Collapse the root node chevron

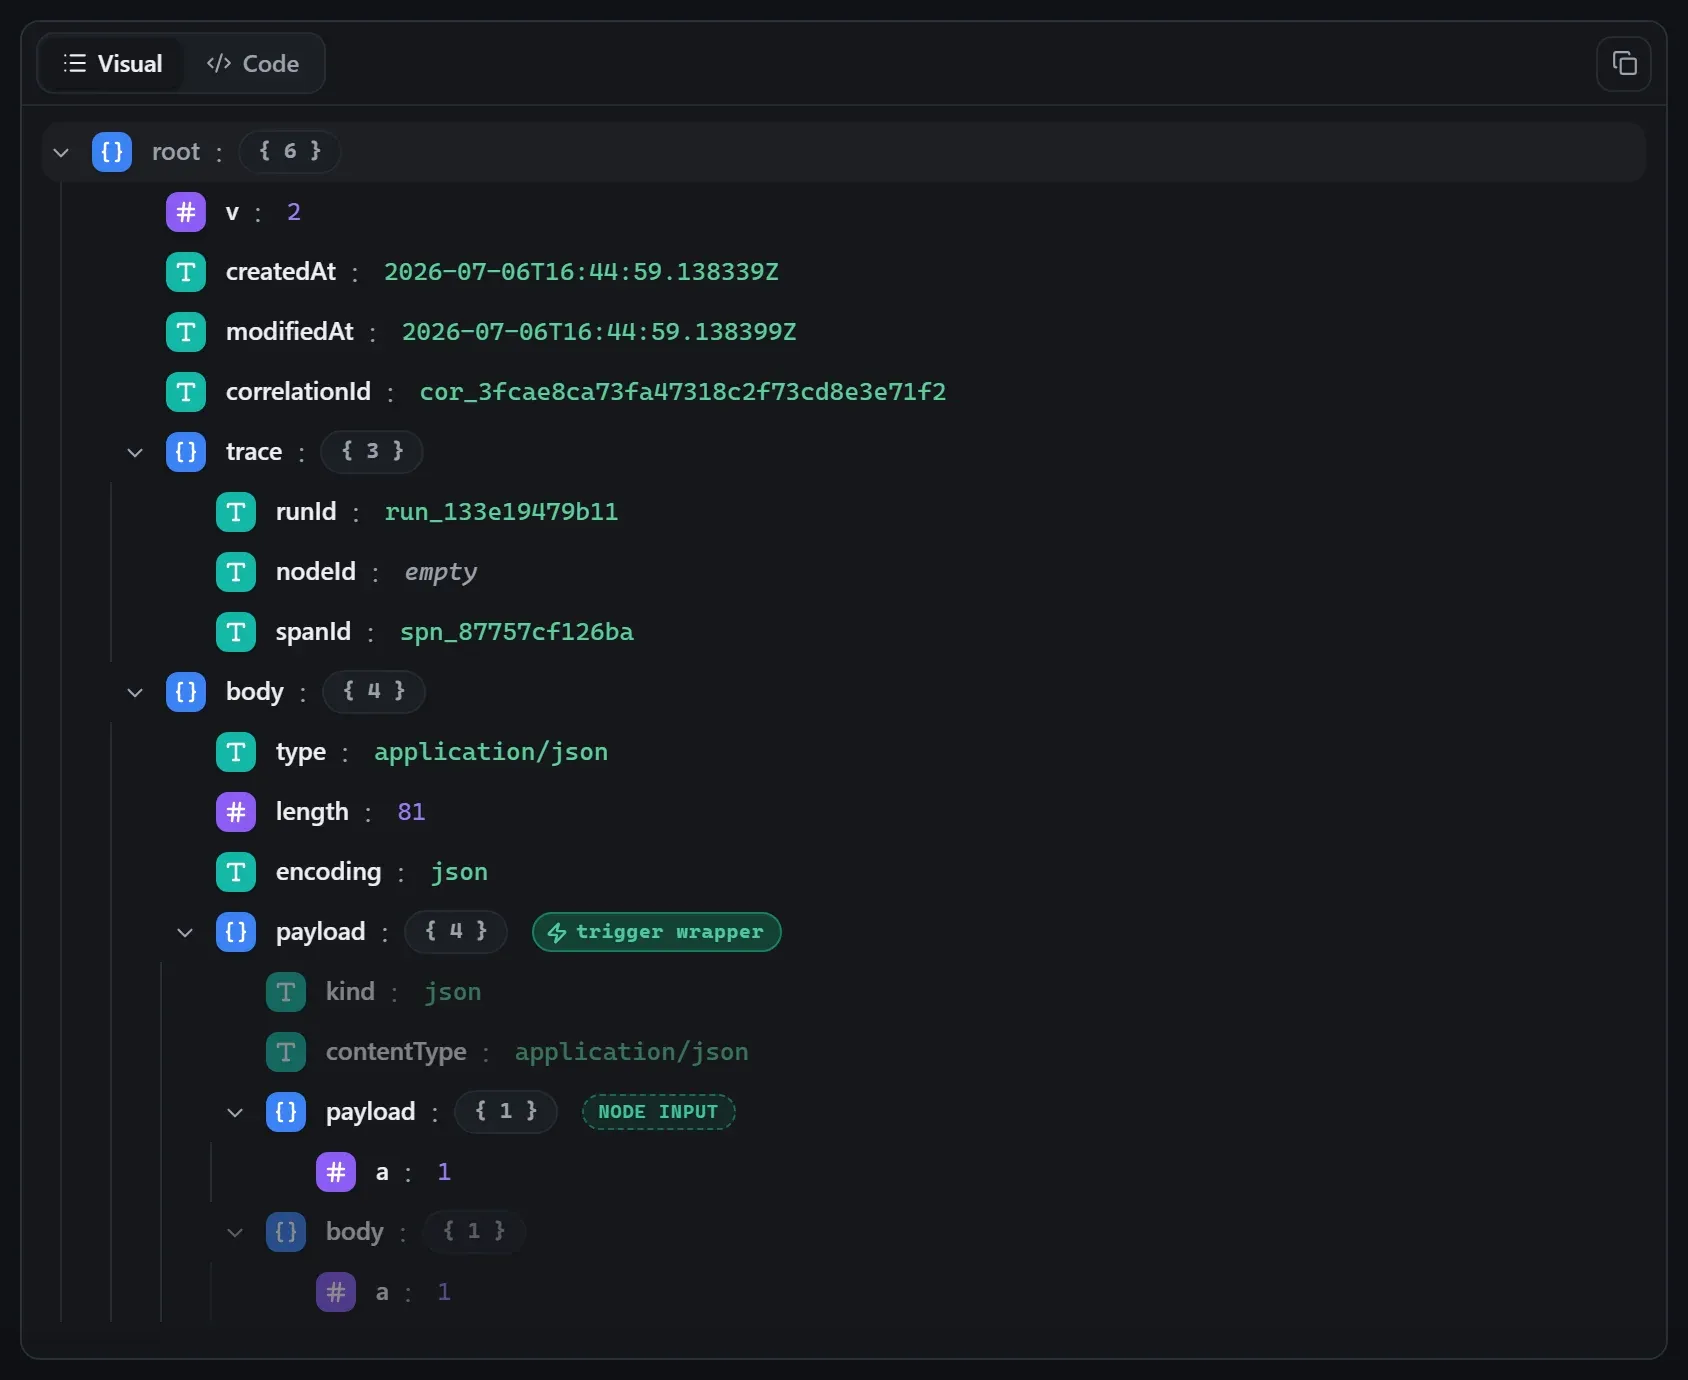click(61, 152)
